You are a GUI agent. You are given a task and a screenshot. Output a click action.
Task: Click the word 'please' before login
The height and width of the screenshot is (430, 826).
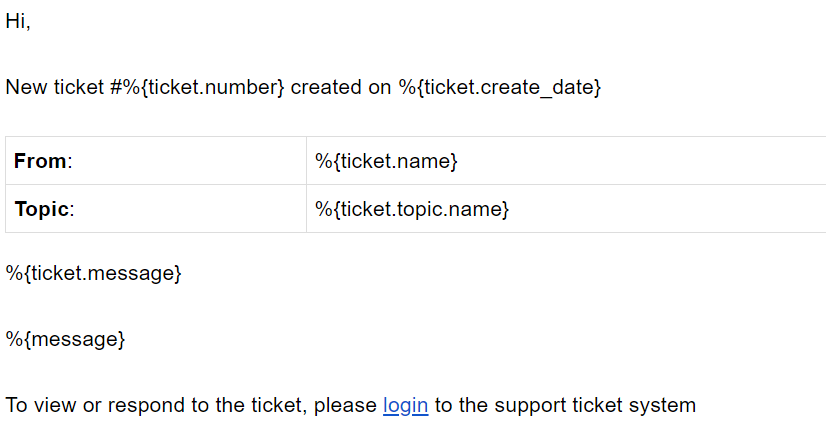pos(346,405)
